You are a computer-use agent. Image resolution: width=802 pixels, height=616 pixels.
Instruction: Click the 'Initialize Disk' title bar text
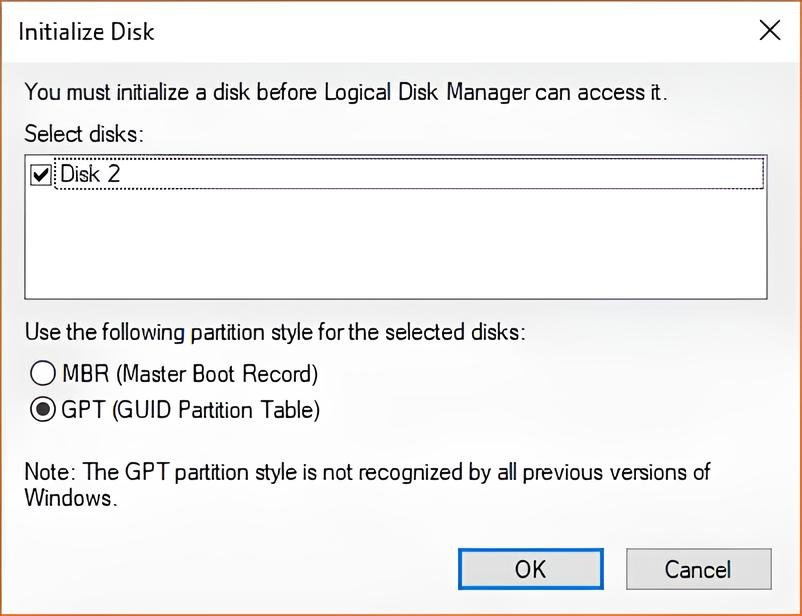[x=86, y=32]
